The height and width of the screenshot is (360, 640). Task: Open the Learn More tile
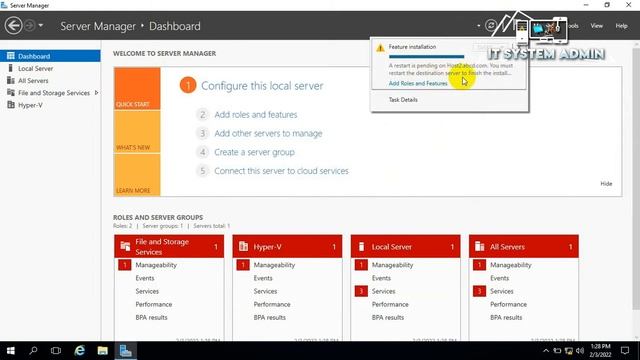(137, 175)
